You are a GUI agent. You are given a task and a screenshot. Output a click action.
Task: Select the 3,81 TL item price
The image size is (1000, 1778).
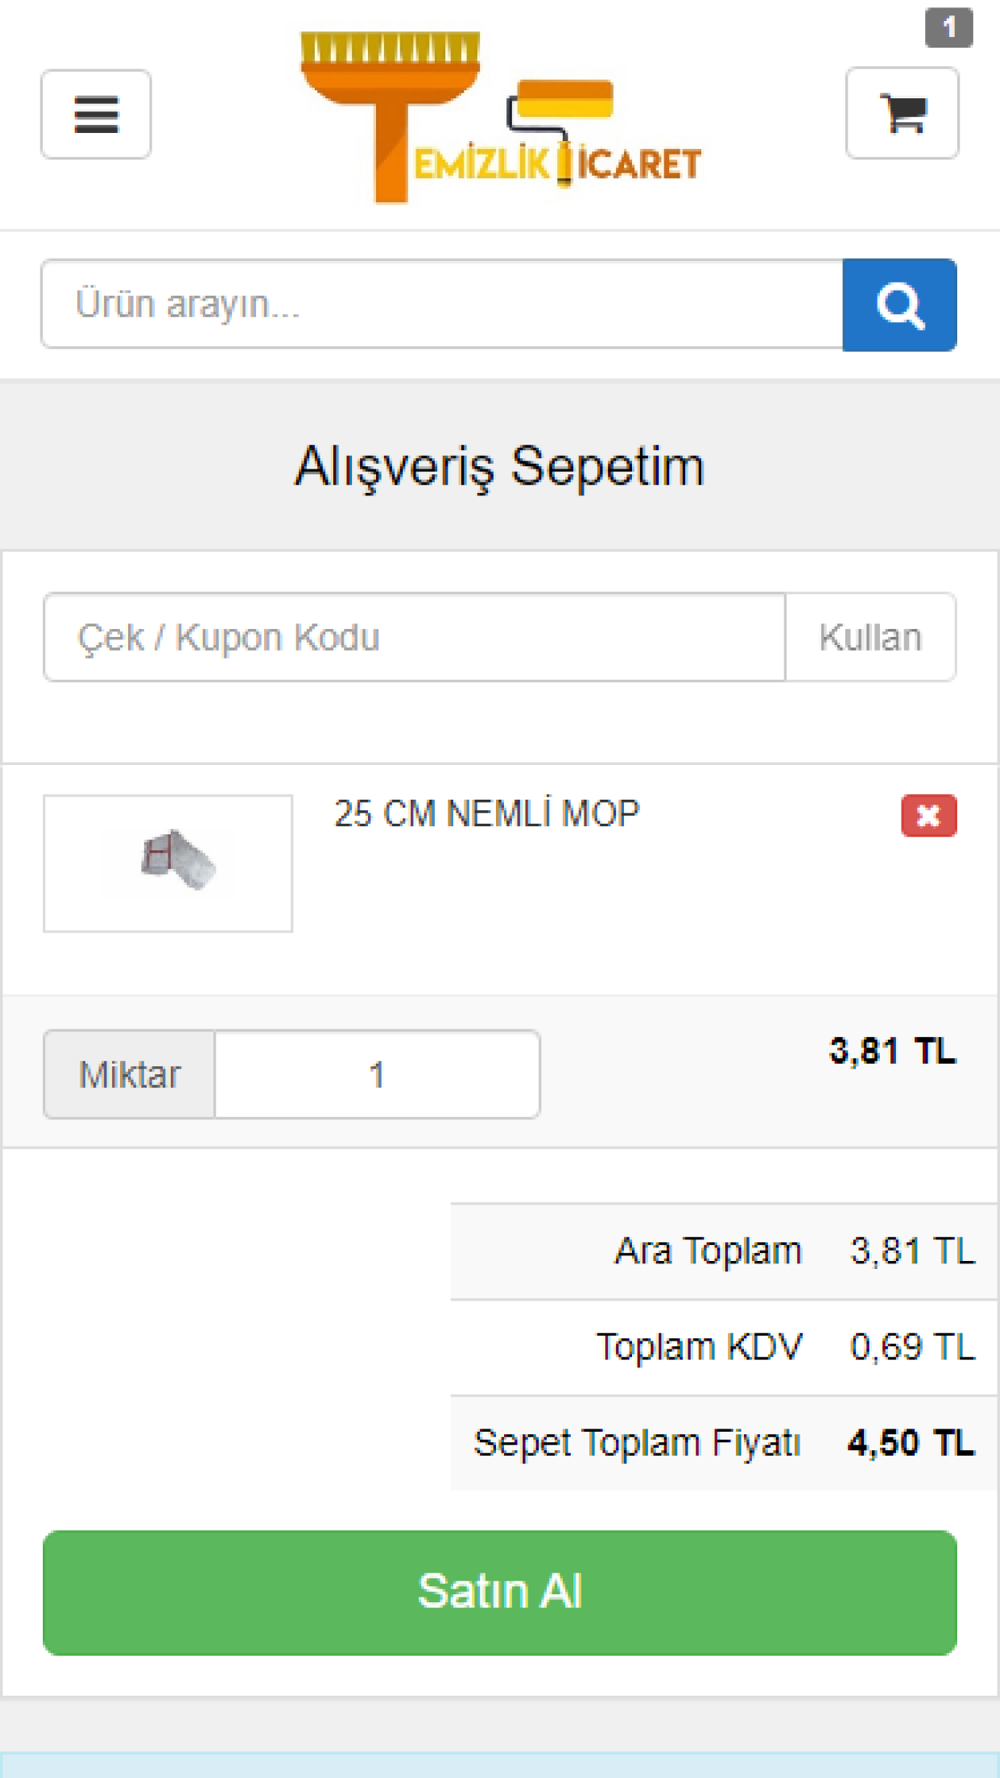(892, 1051)
